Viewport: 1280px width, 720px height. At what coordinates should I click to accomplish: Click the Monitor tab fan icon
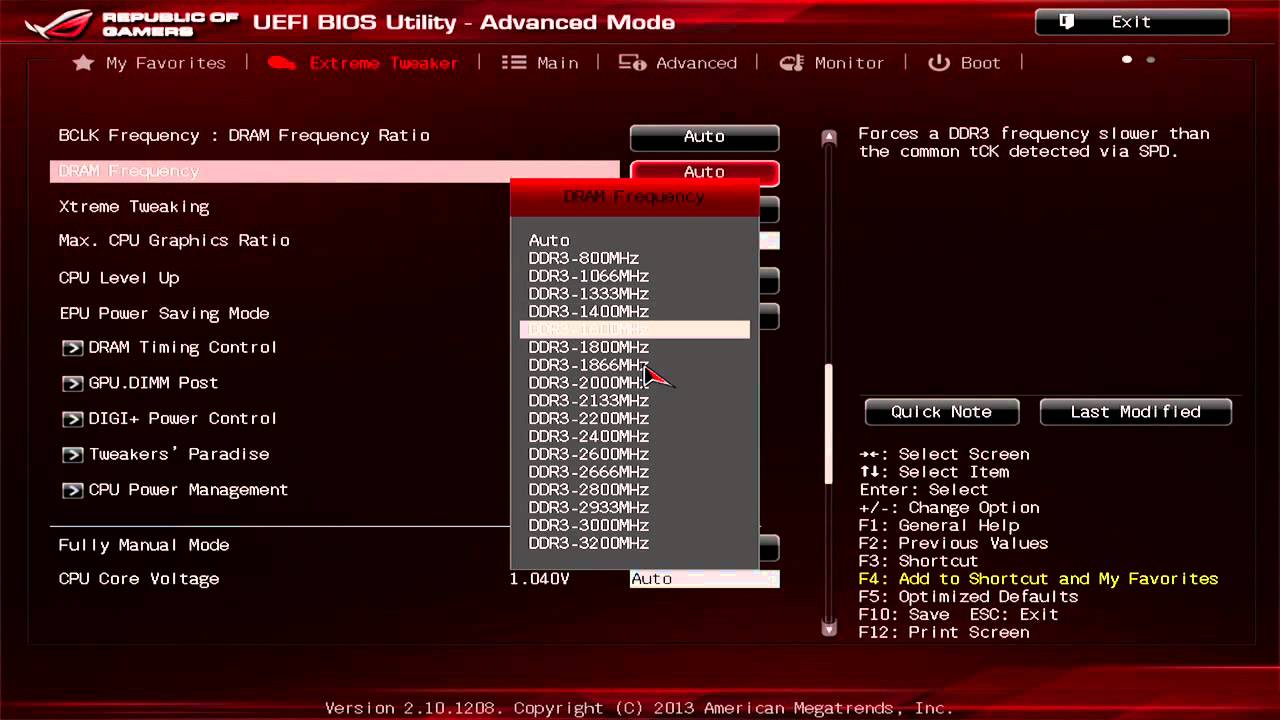pos(792,63)
